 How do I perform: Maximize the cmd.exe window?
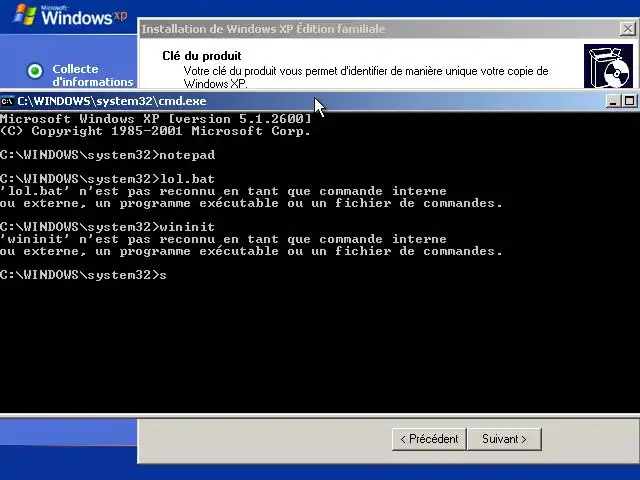click(x=629, y=101)
